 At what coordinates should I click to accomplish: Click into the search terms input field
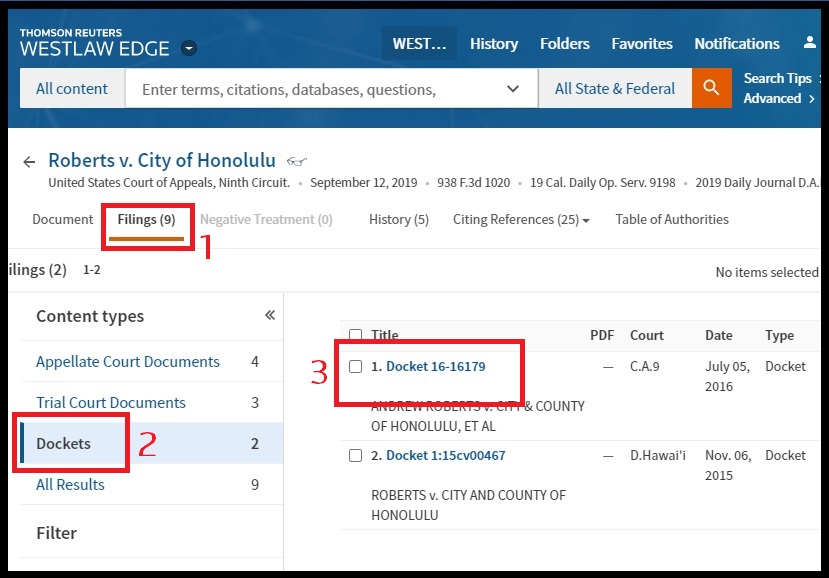[x=310, y=89]
